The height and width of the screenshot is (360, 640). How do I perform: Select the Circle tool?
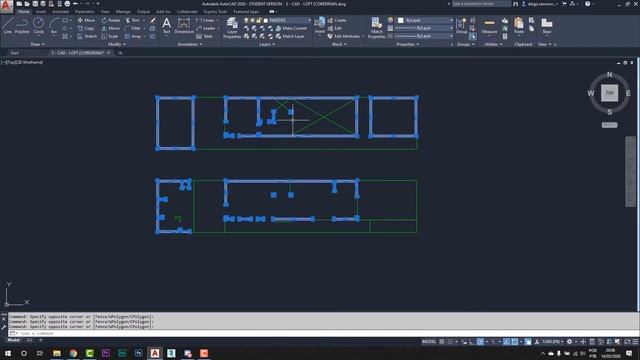coord(38,25)
